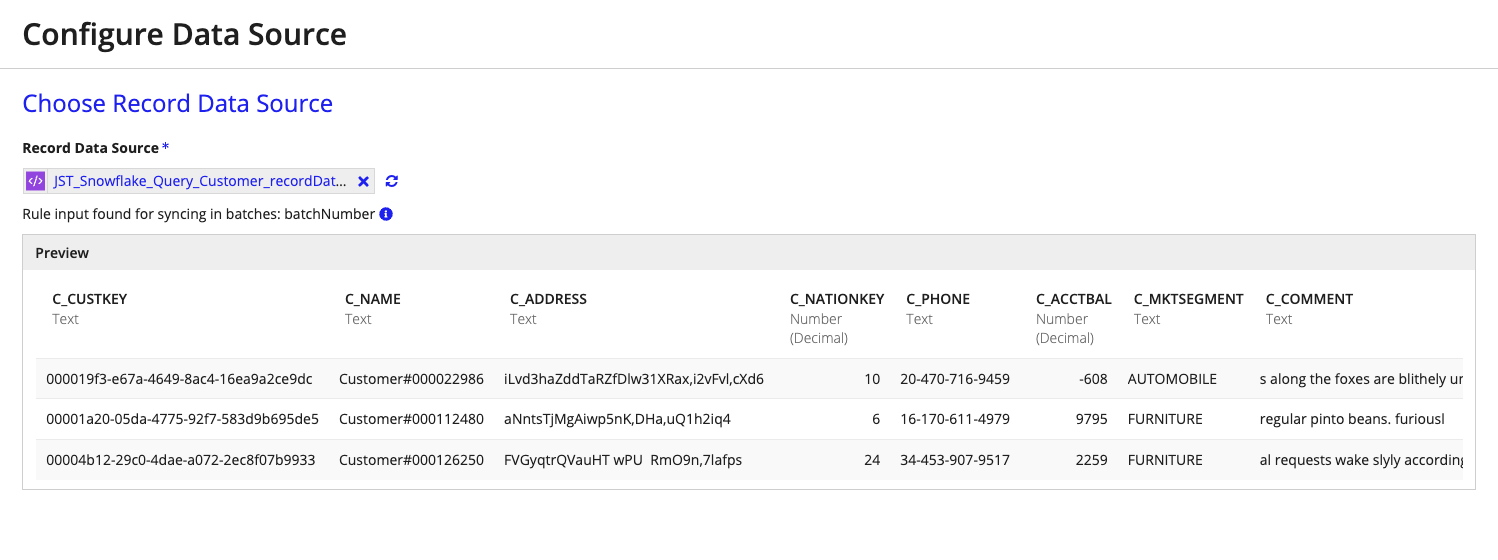This screenshot has width=1498, height=560.
Task: Select the C_ADDRESS column header
Action: click(548, 299)
